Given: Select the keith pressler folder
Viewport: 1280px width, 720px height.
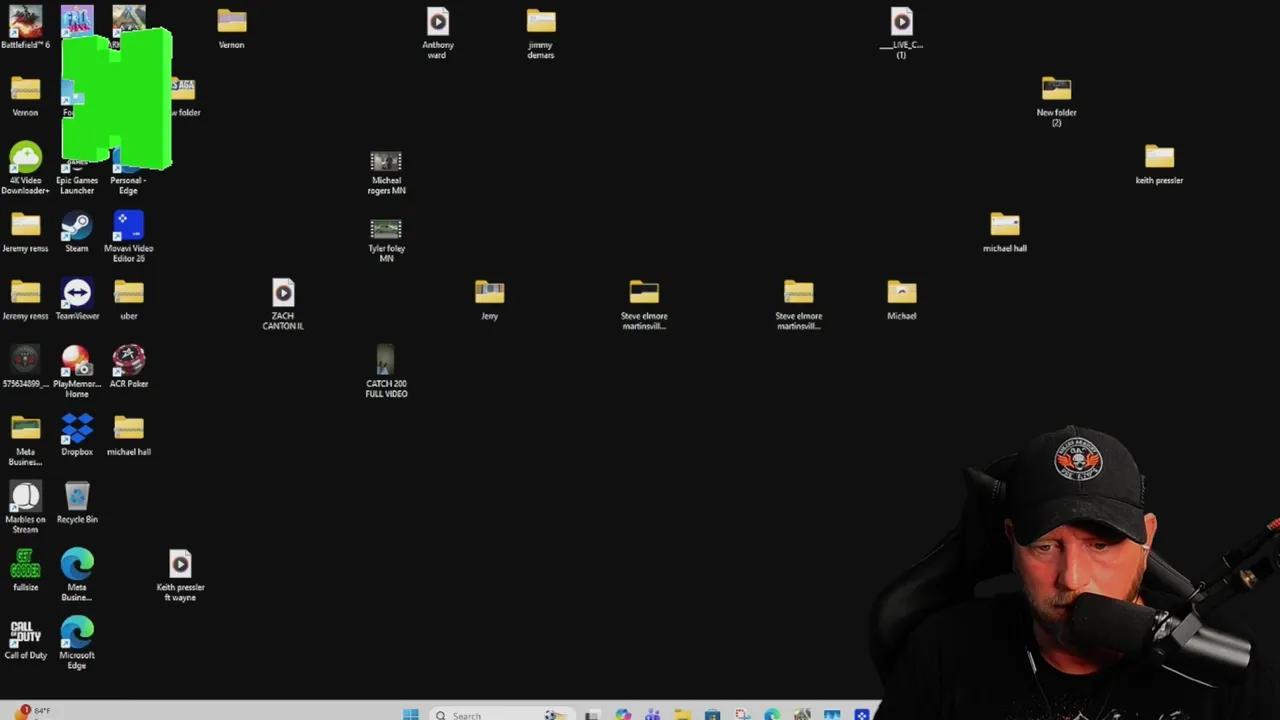Looking at the screenshot, I should coord(1159,165).
